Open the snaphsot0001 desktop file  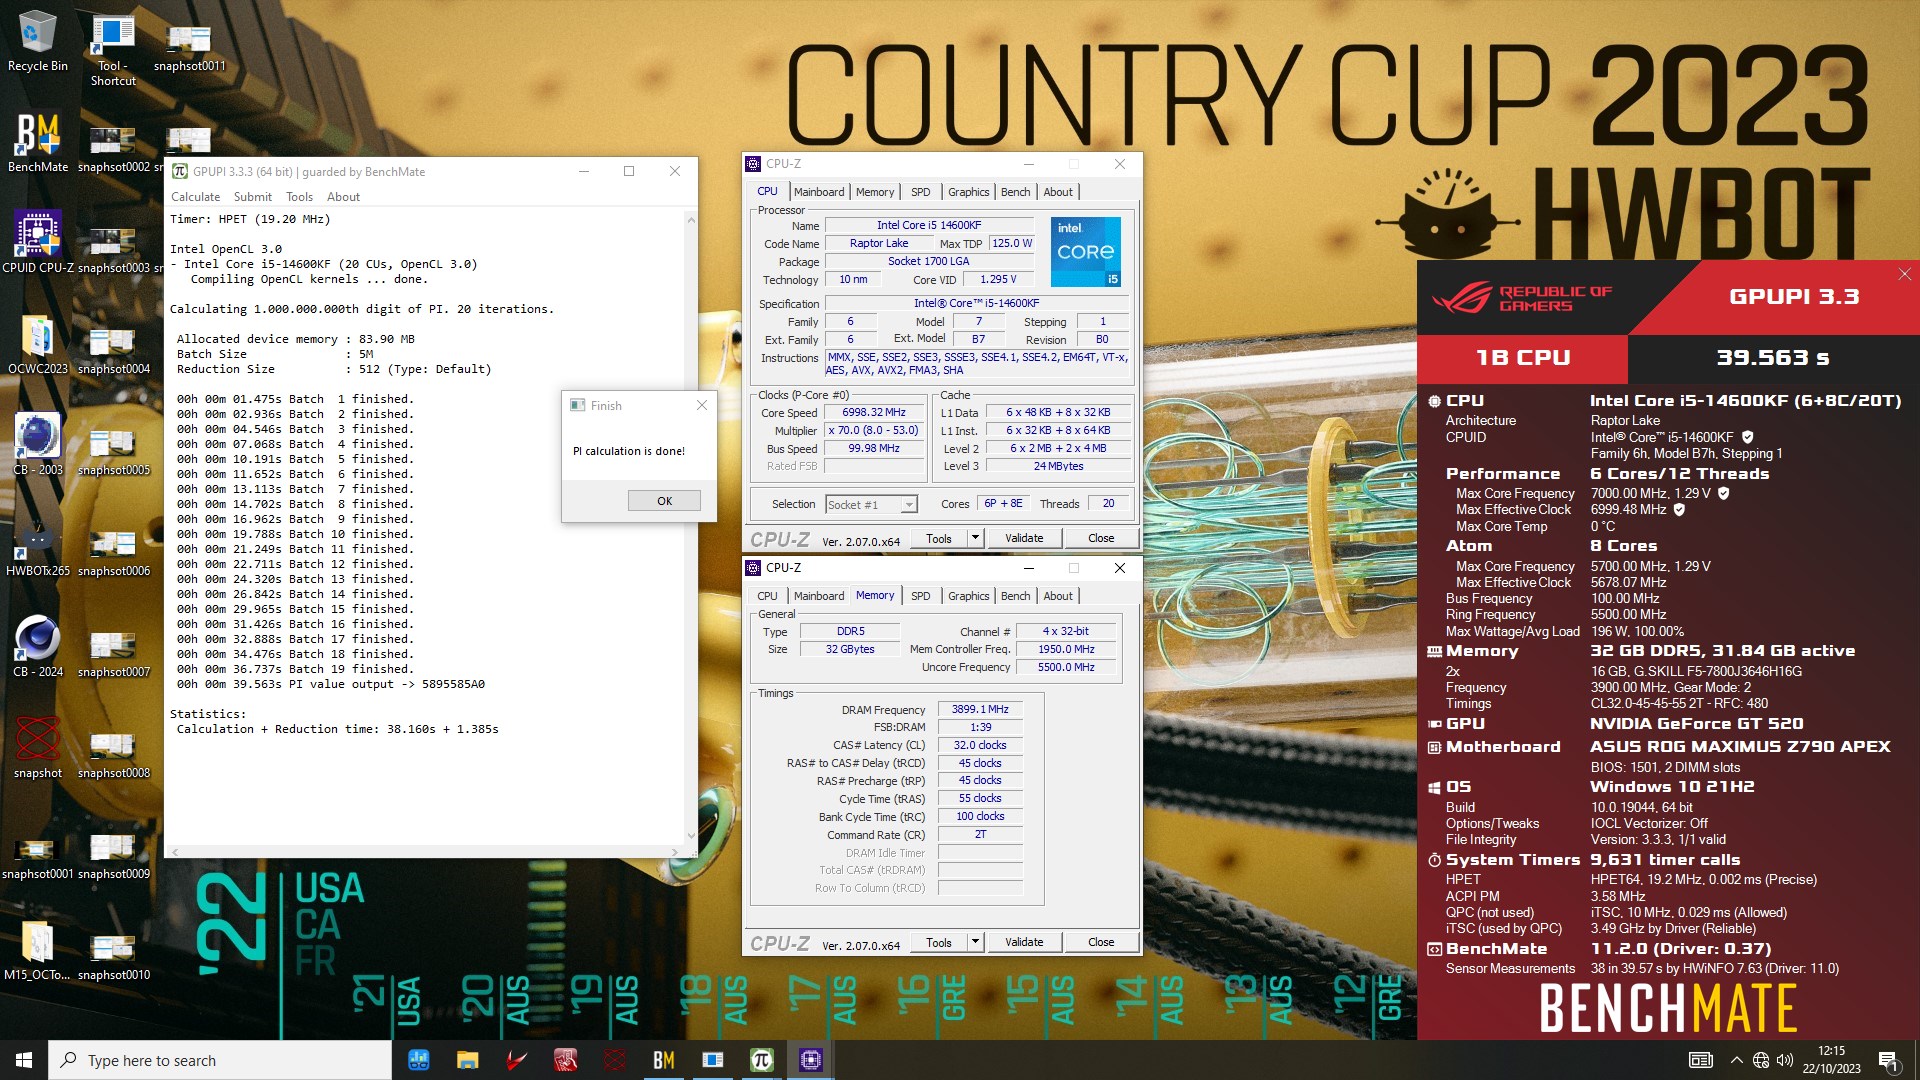tap(38, 856)
